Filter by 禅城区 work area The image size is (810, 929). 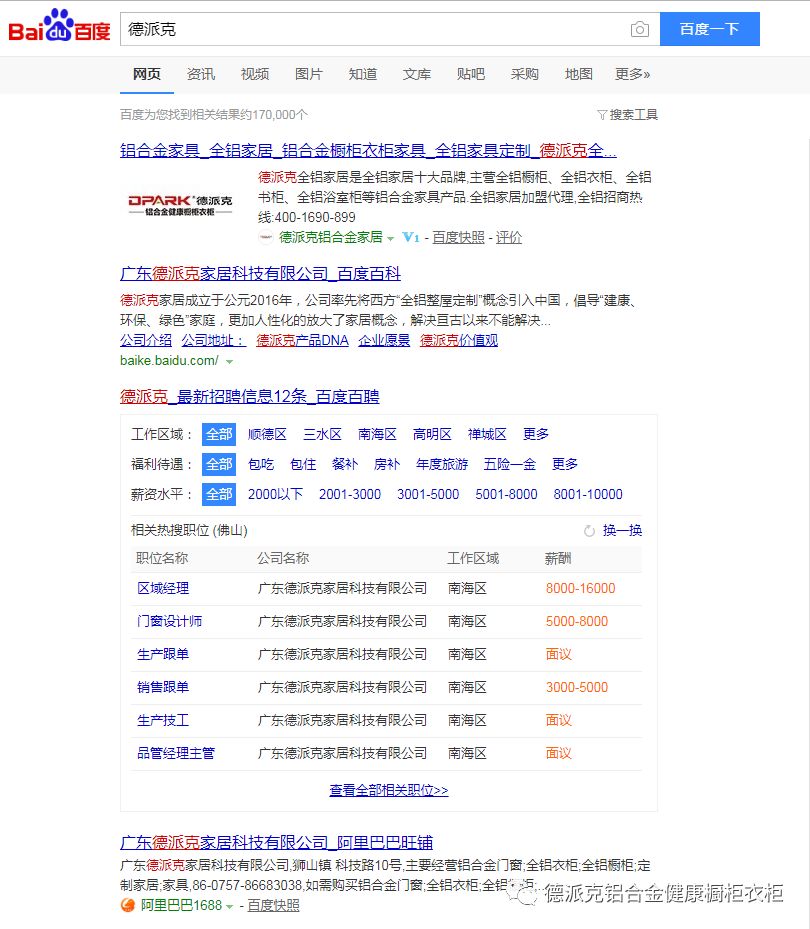point(487,434)
